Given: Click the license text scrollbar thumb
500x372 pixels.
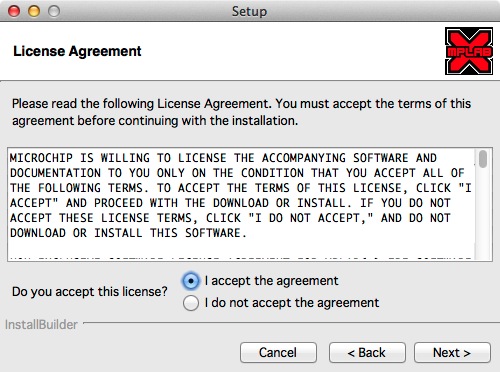Looking at the screenshot, I should (x=483, y=159).
